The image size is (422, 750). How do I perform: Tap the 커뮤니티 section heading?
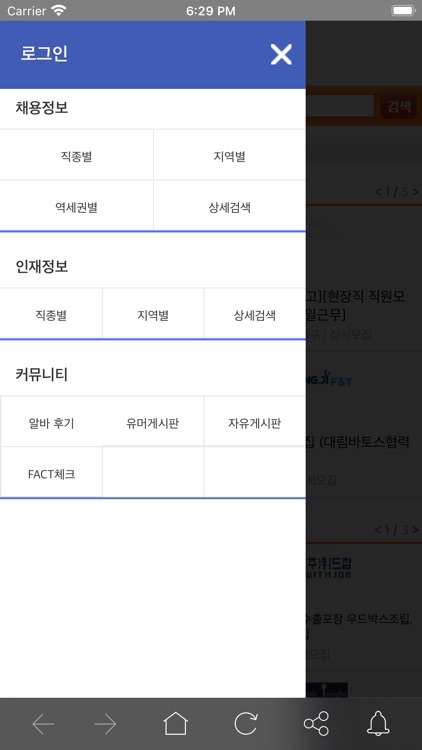click(42, 375)
